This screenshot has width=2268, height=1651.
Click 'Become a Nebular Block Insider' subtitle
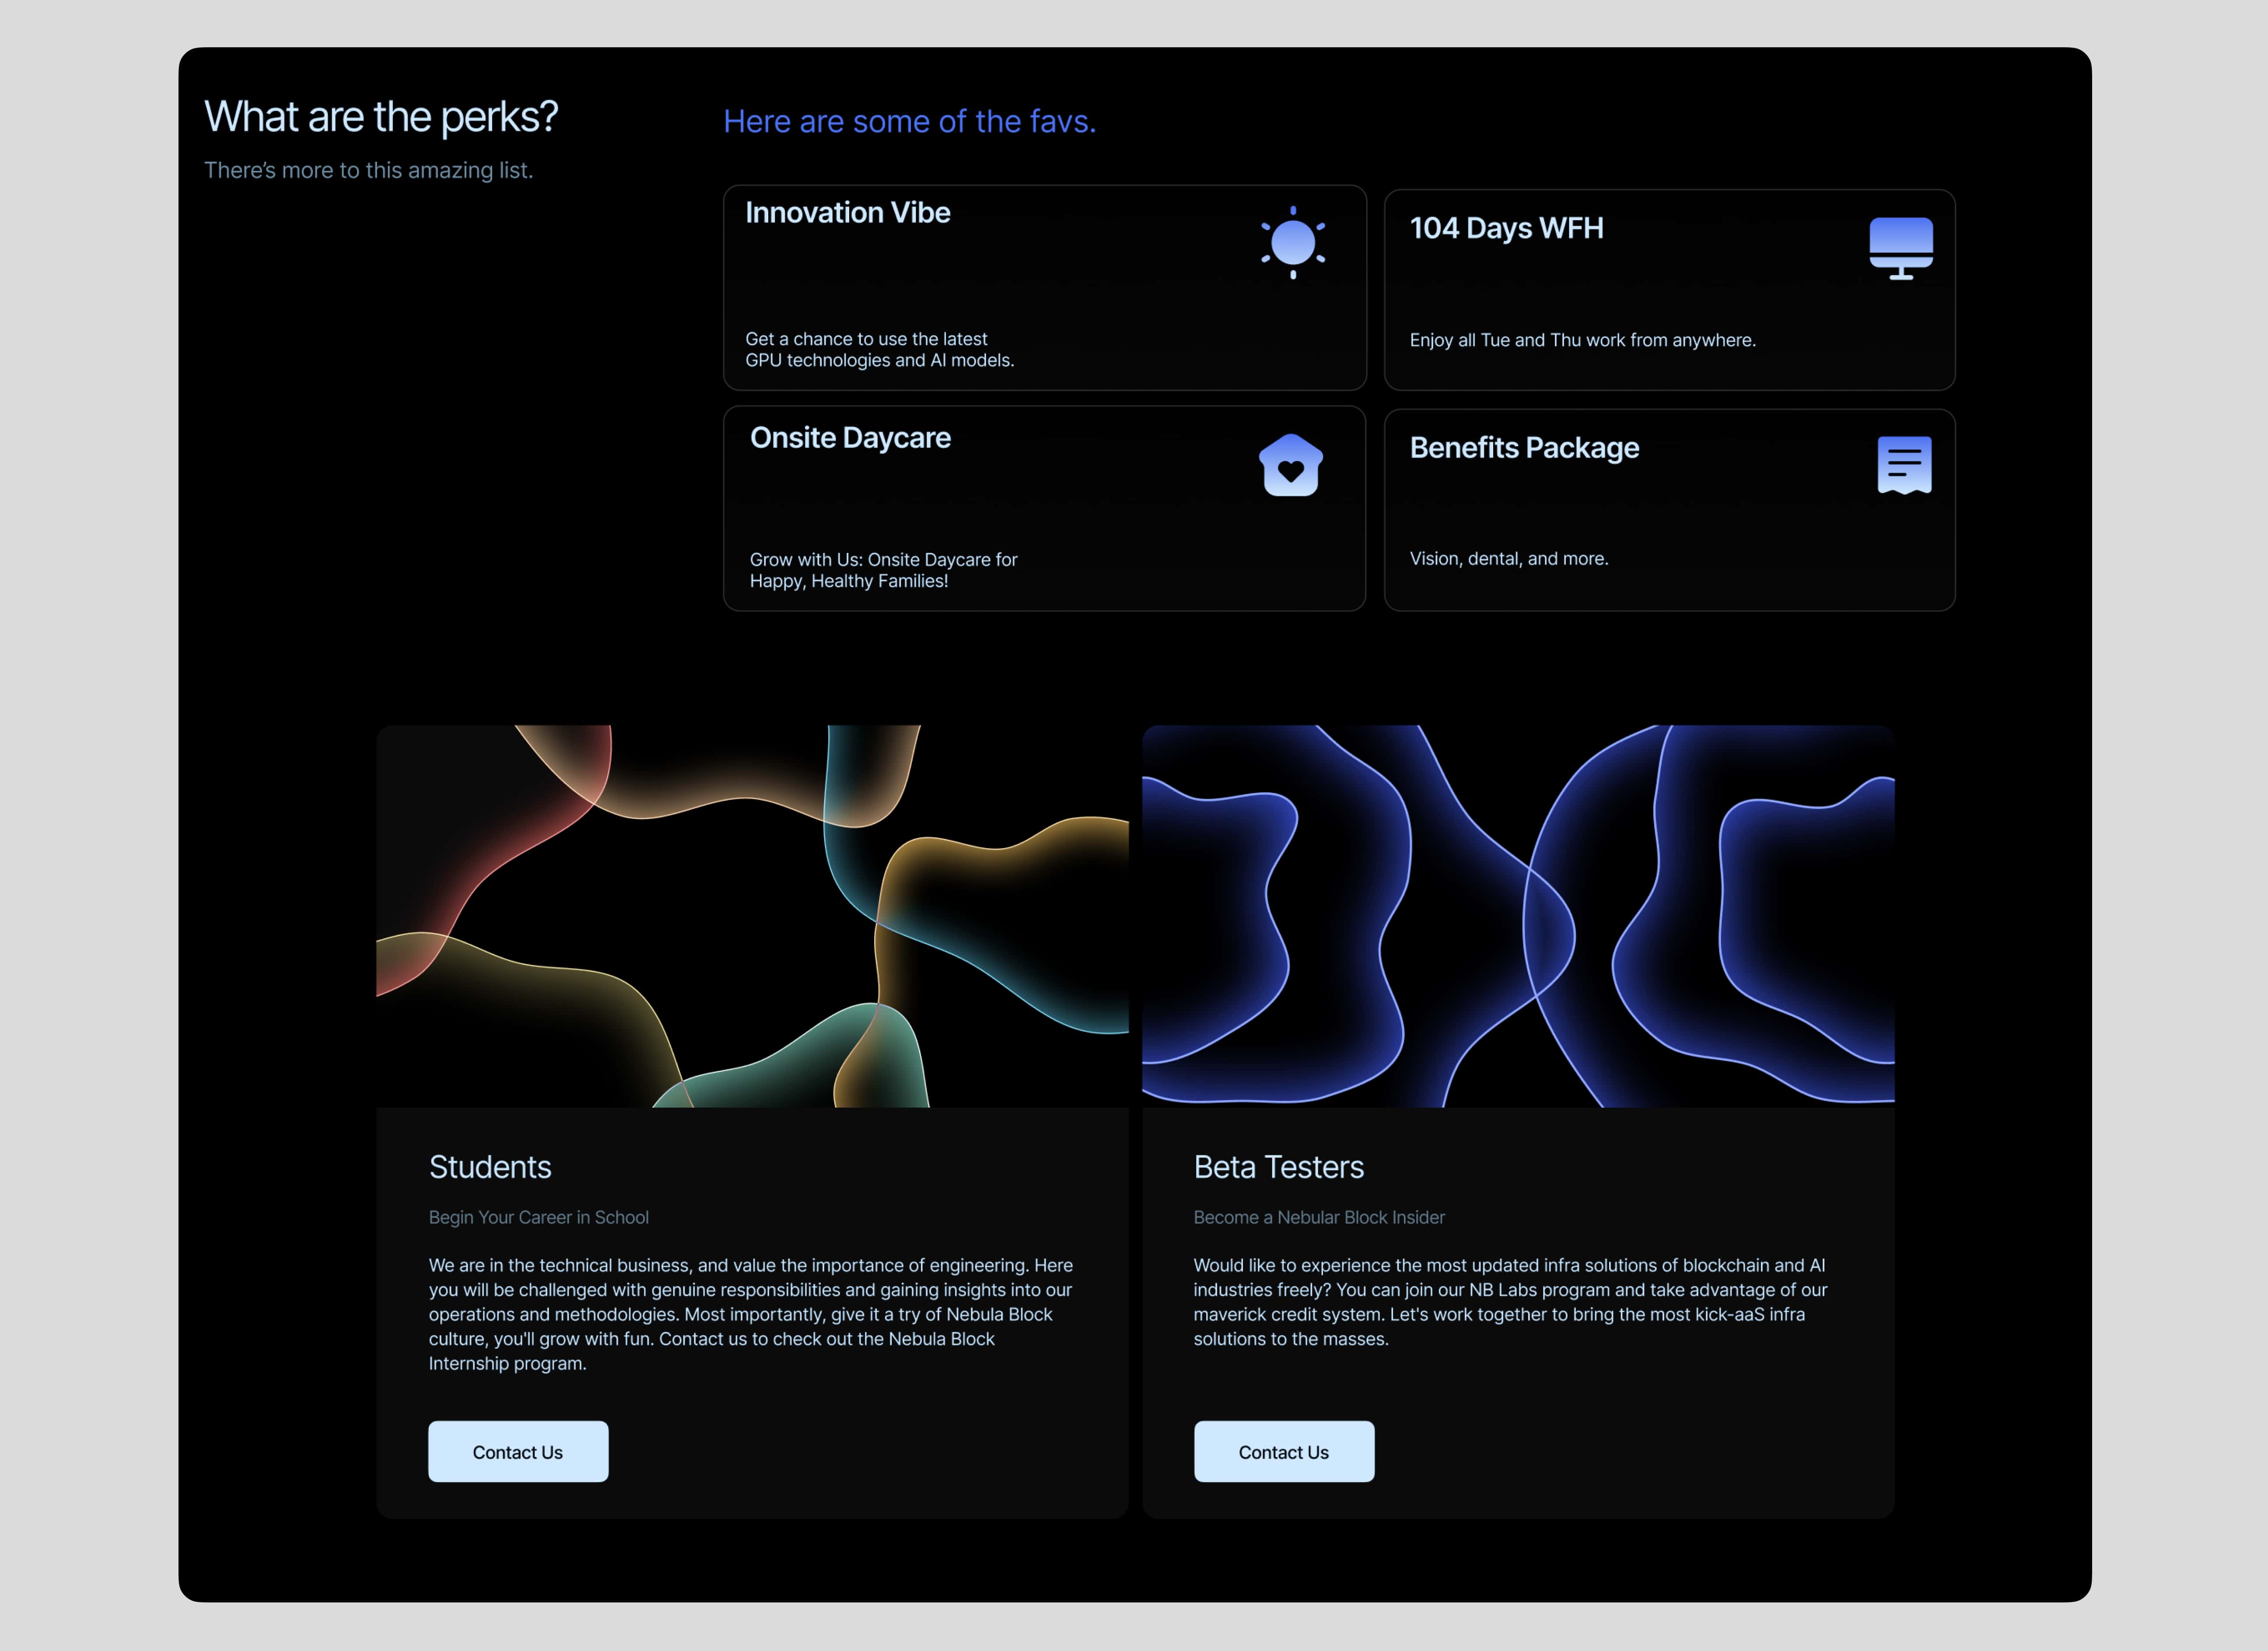tap(1318, 1217)
